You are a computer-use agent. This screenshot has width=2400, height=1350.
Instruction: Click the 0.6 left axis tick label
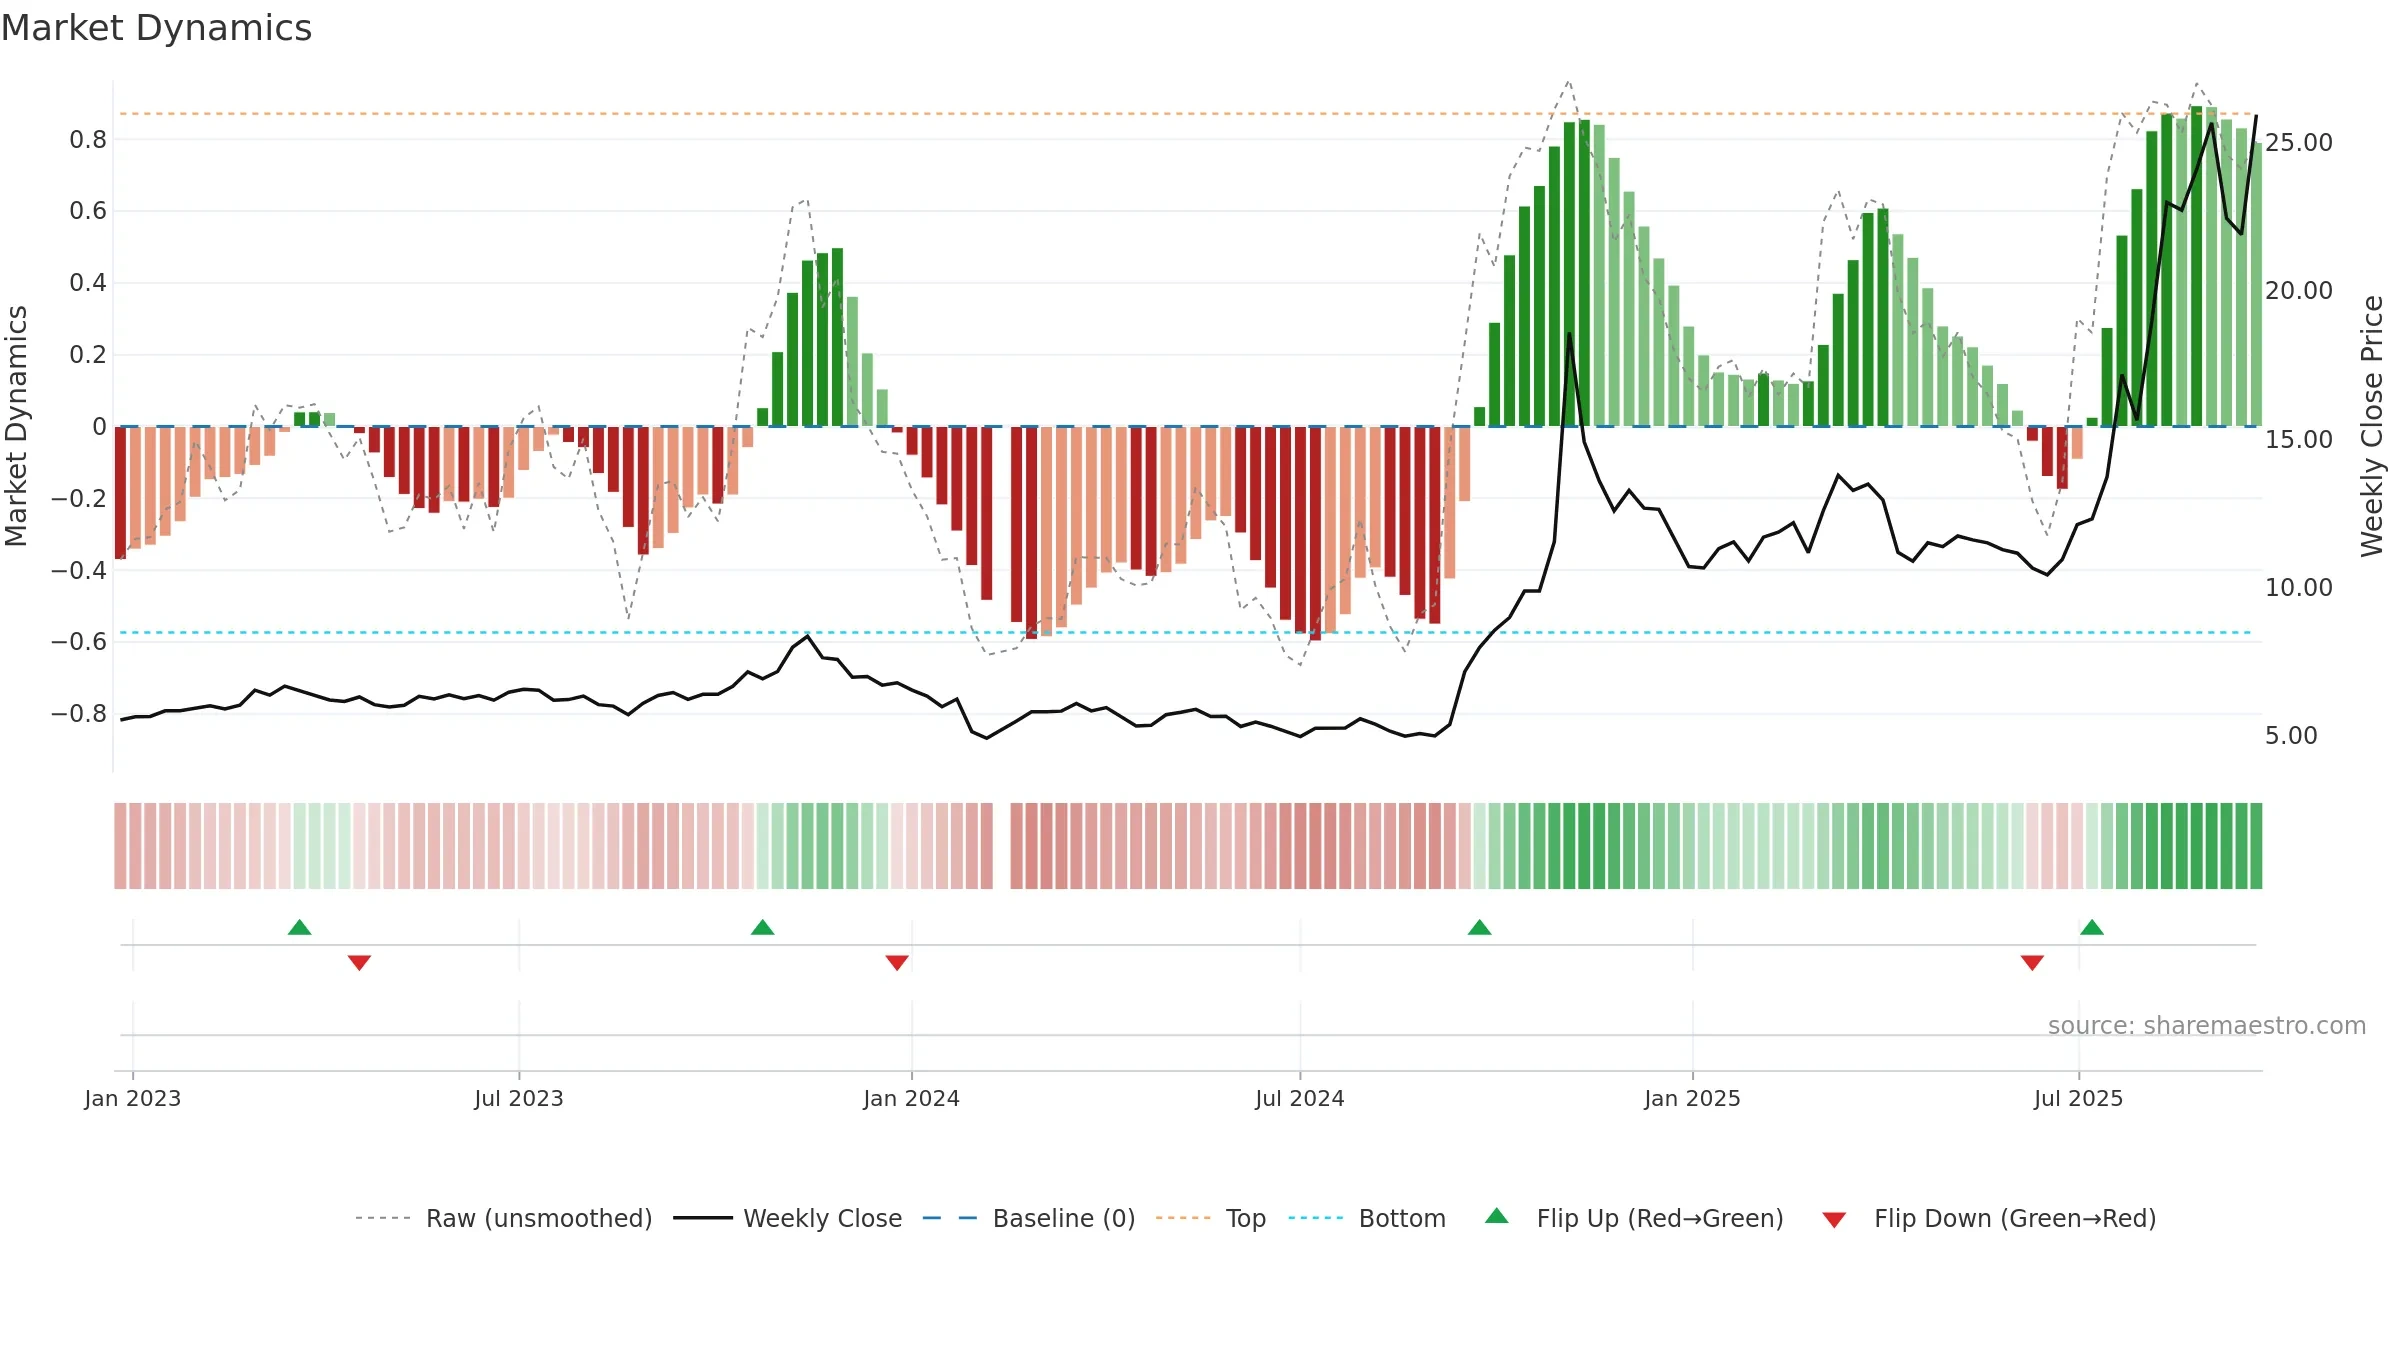[x=88, y=210]
